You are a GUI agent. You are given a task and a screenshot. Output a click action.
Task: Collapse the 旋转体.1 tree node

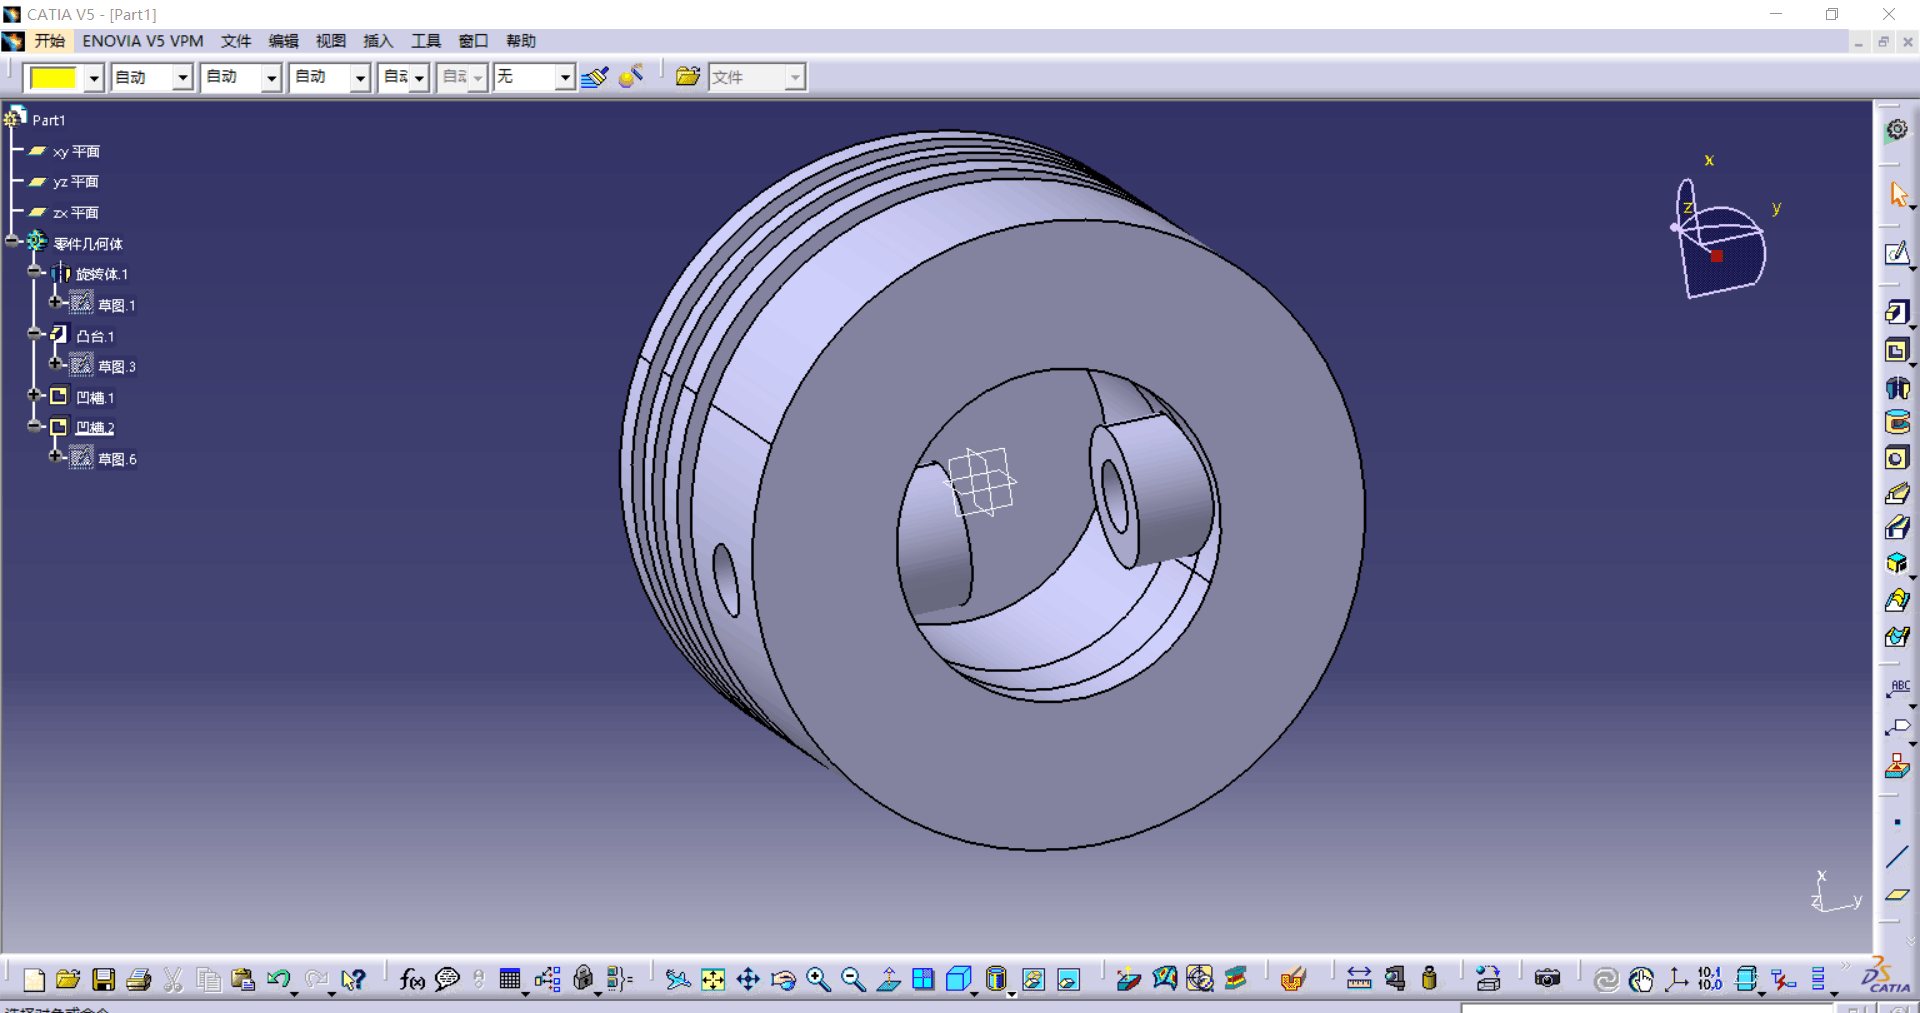coord(35,272)
